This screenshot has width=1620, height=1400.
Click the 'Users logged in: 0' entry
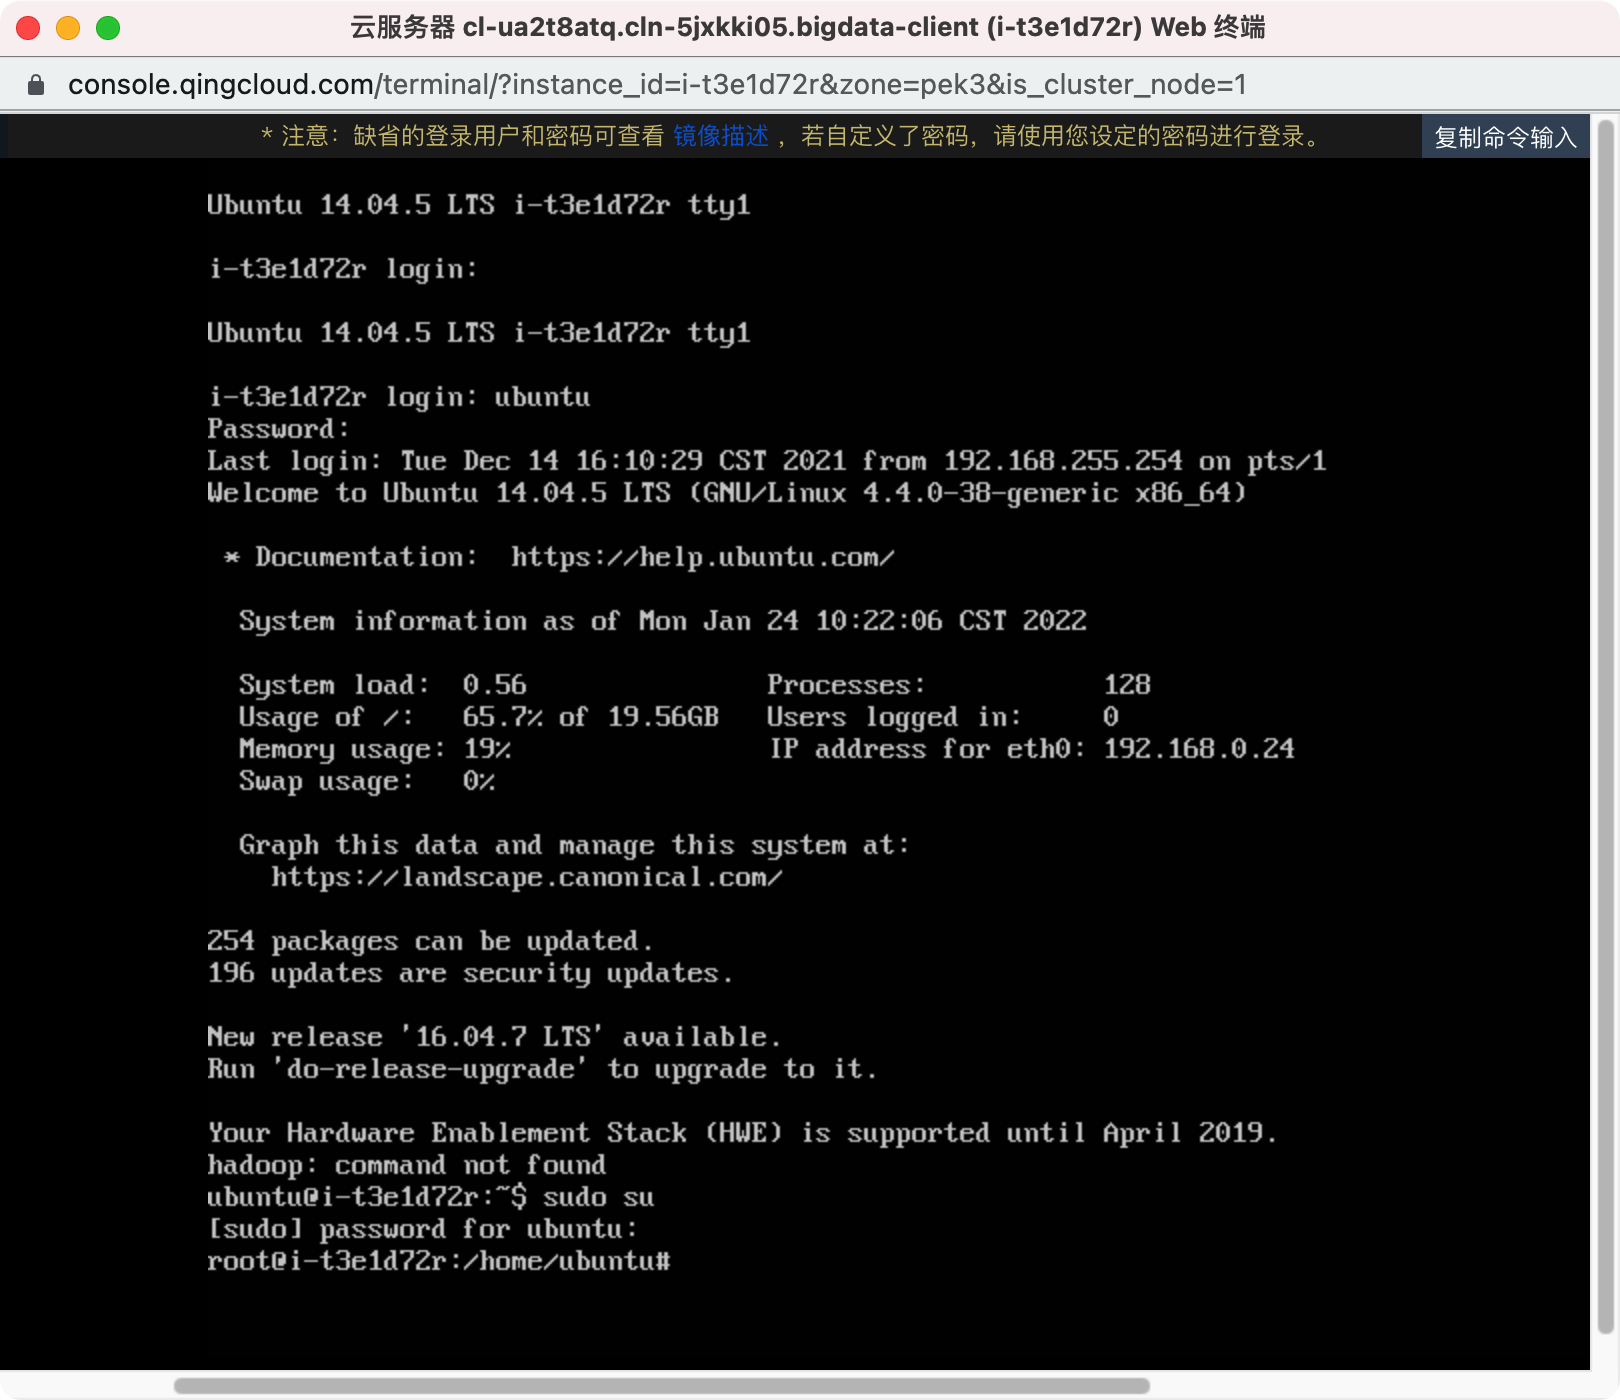pyautogui.click(x=943, y=717)
